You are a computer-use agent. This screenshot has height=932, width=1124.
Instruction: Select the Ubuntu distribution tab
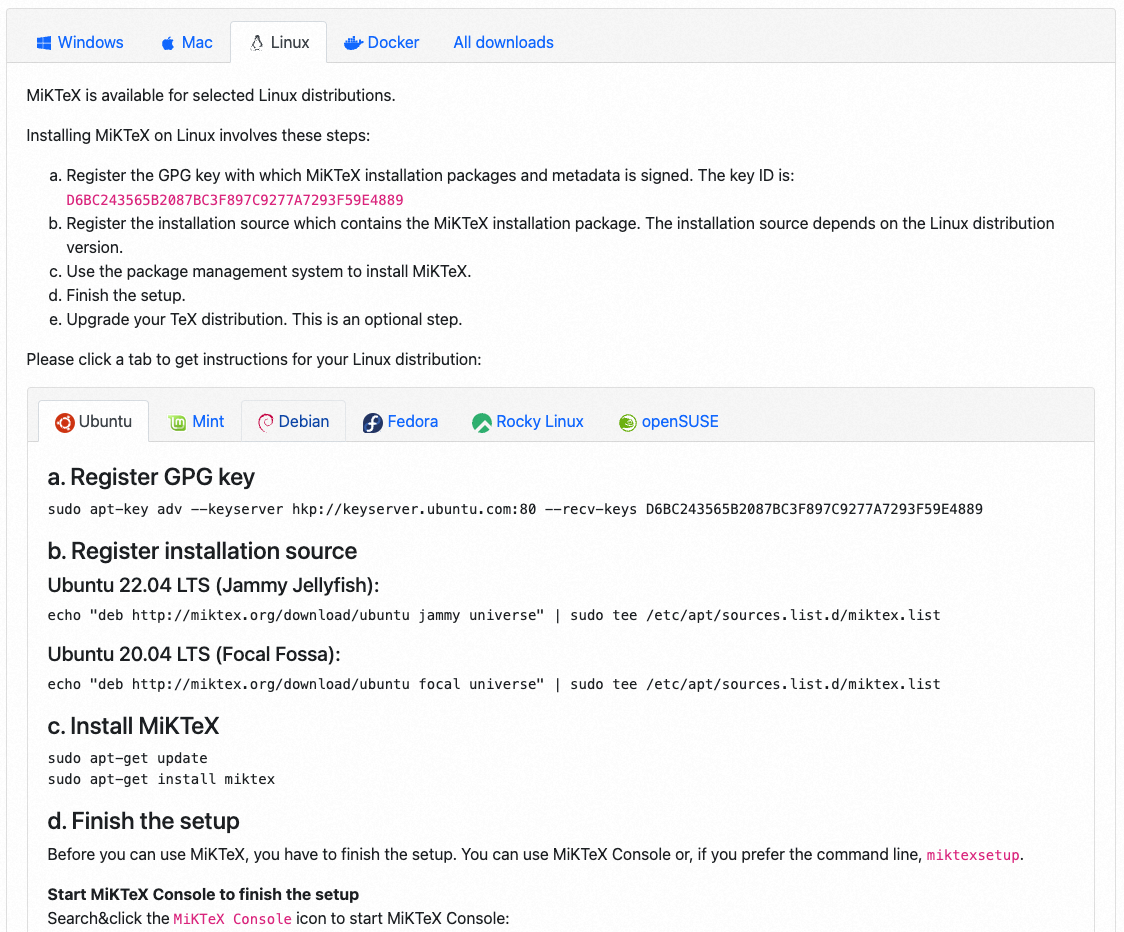94,422
